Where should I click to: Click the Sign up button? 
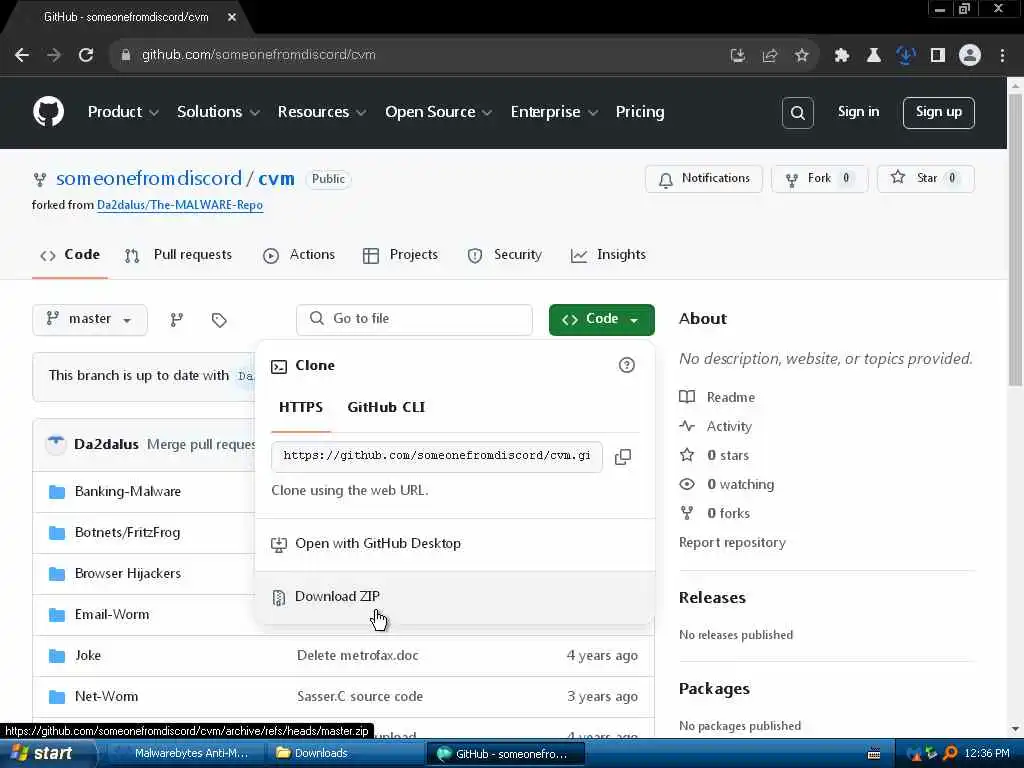(938, 113)
